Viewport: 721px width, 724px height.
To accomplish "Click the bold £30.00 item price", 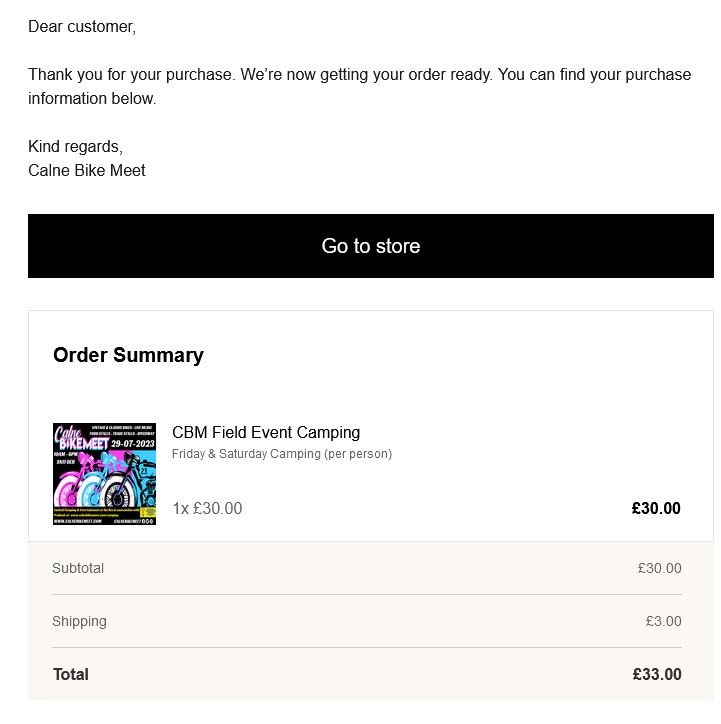I will coord(656,508).
